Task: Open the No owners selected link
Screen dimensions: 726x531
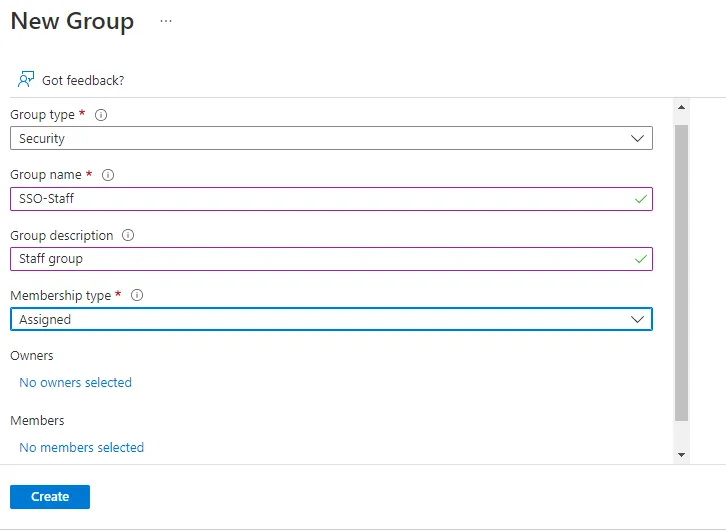Action: click(x=75, y=382)
